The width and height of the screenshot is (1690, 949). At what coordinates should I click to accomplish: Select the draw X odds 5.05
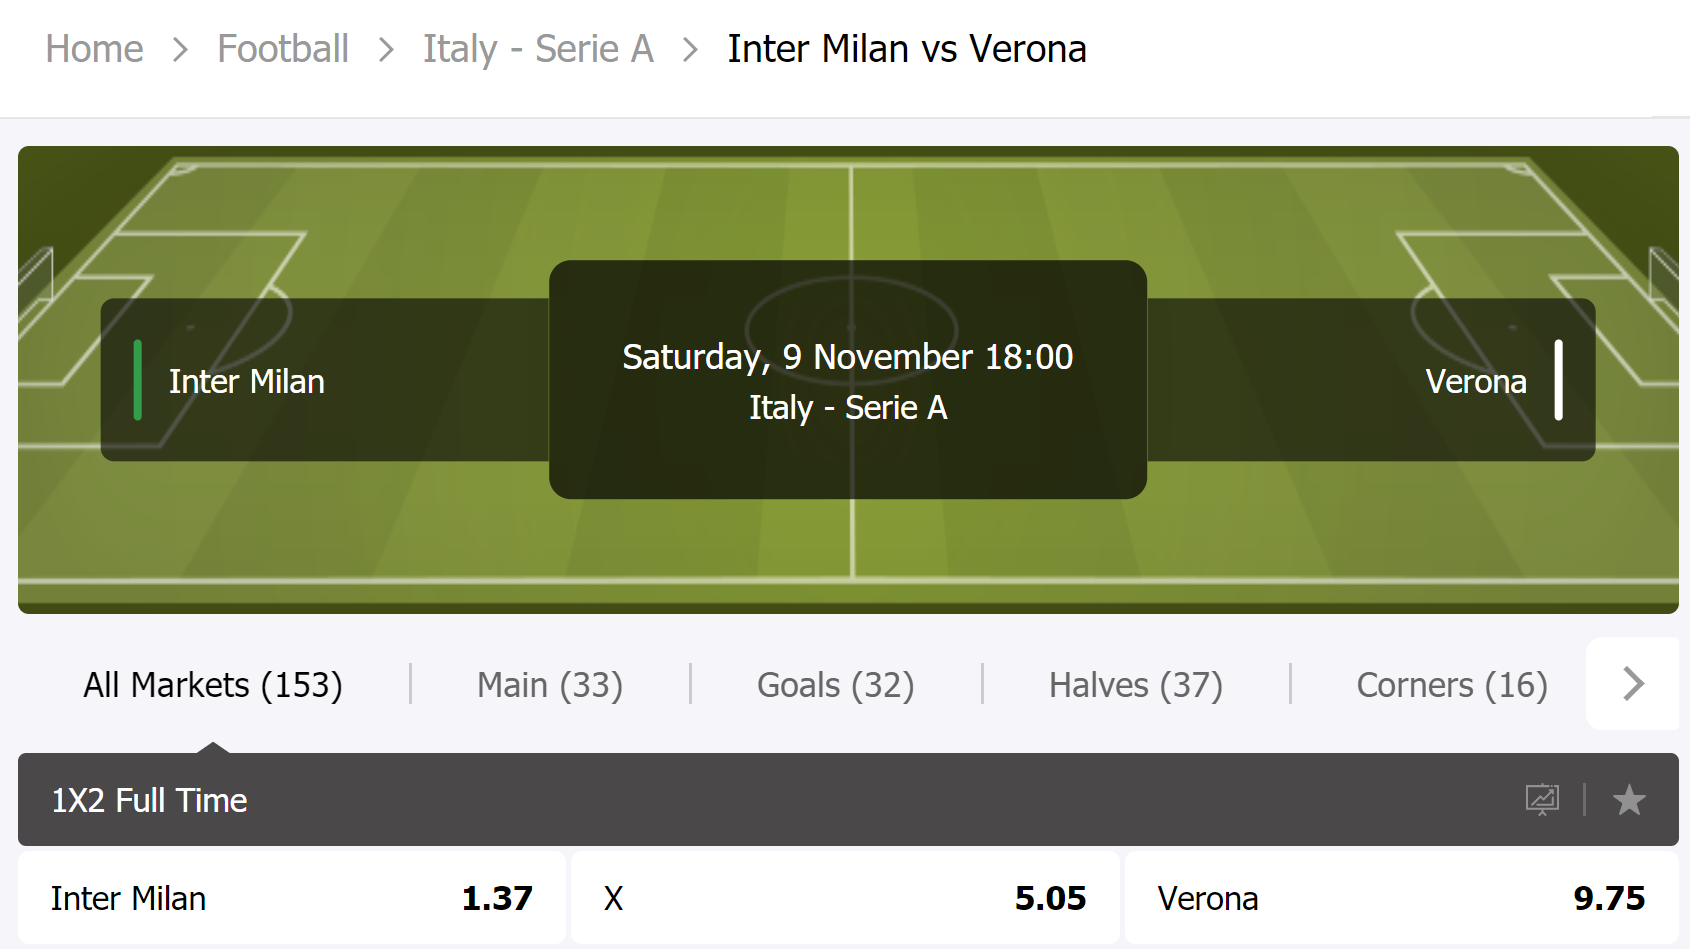(x=845, y=898)
